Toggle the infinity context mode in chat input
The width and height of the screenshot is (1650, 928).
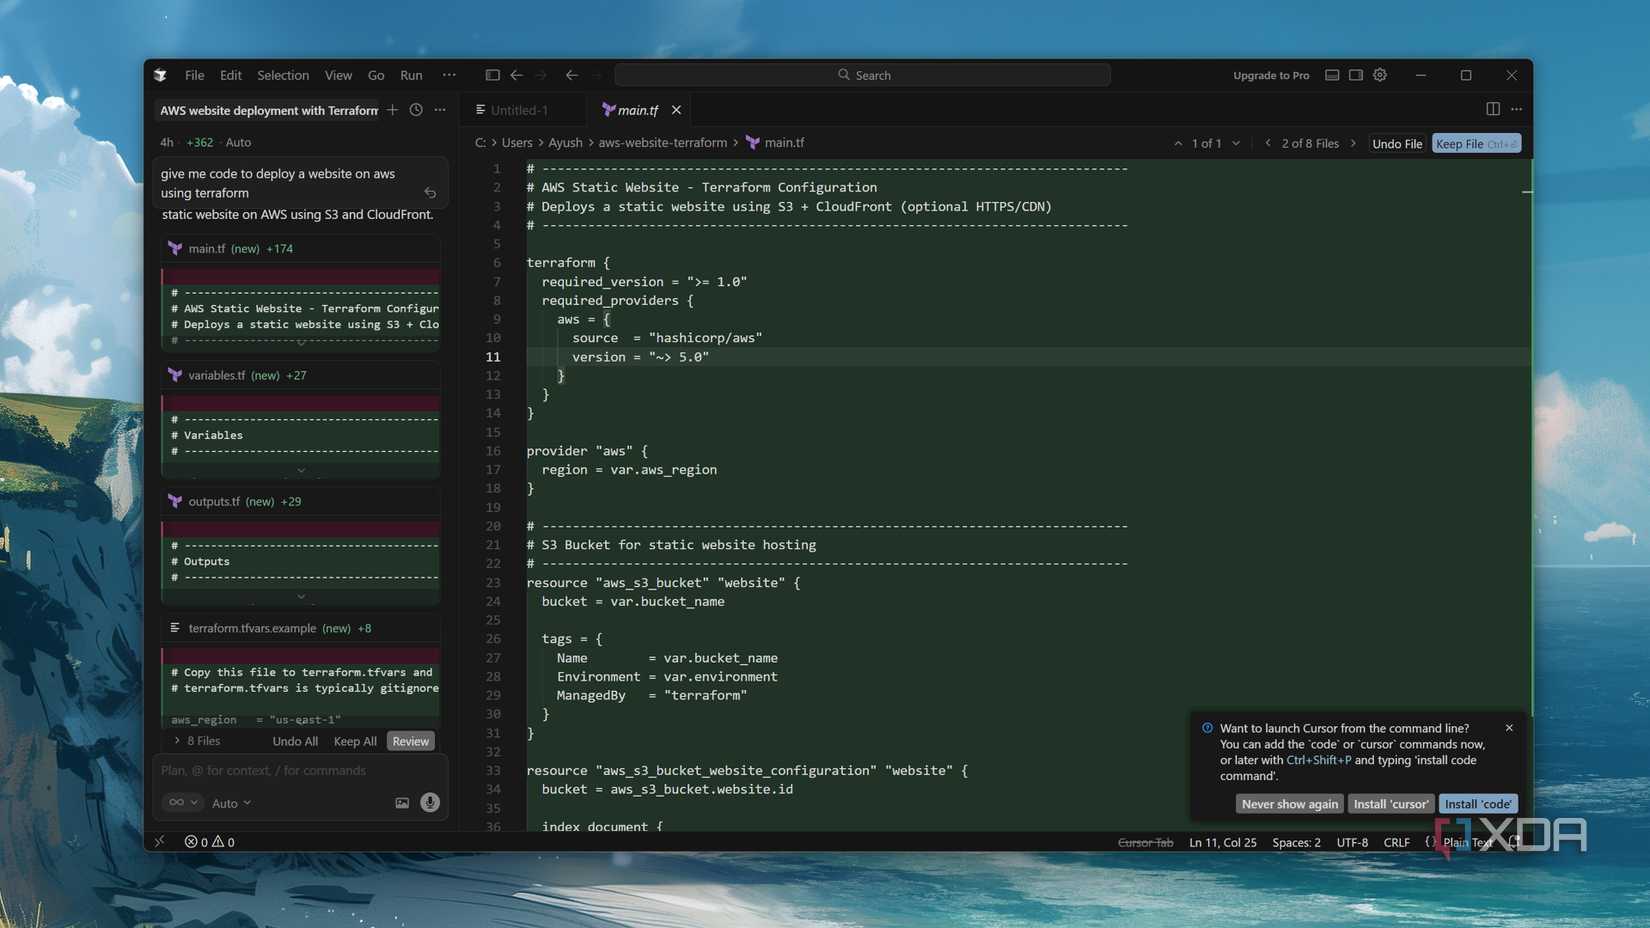coord(175,802)
